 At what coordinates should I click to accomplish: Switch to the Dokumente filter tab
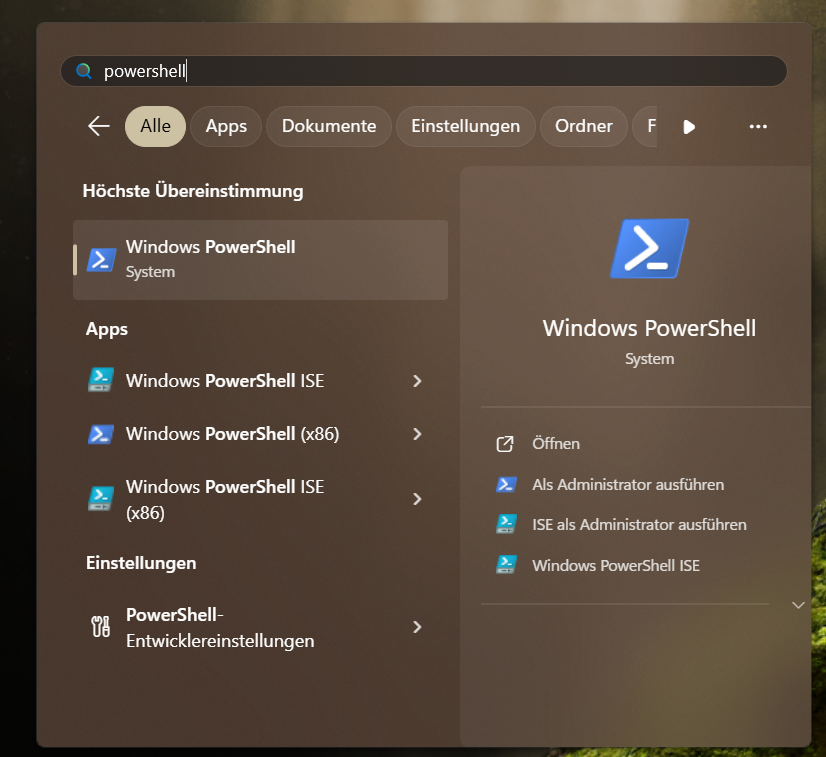(x=329, y=126)
